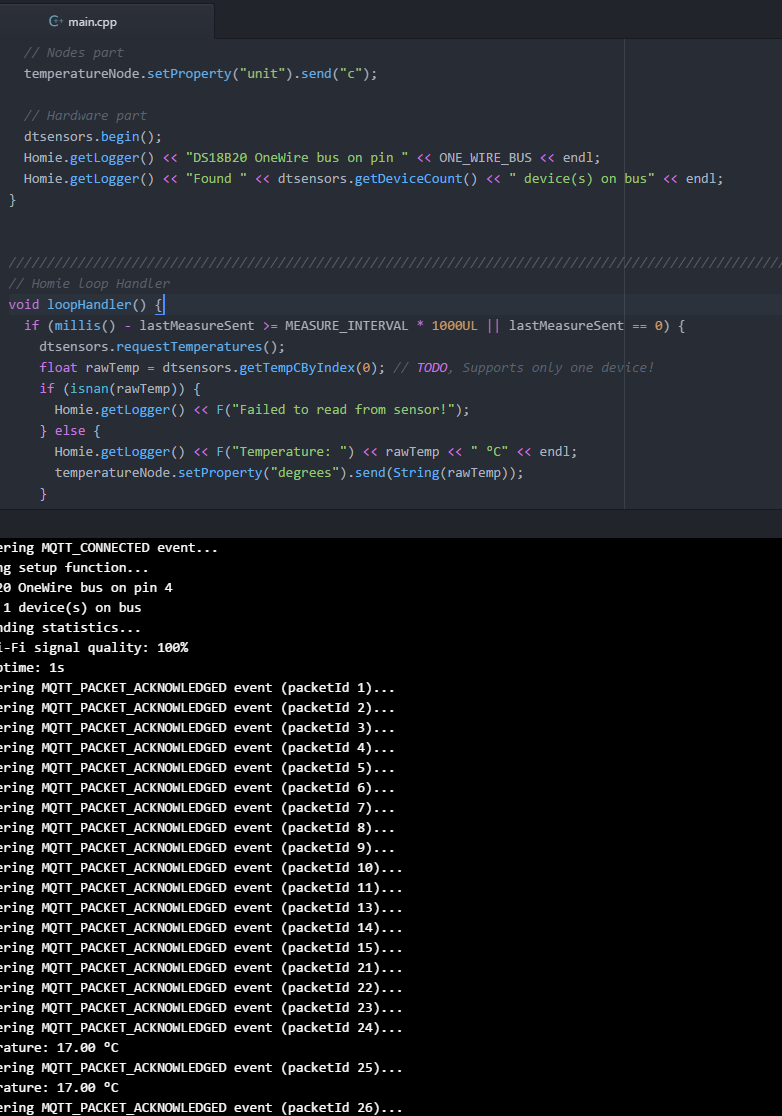The image size is (782, 1116).
Task: Click the uptime '1s' terminal line
Action: 32,668
